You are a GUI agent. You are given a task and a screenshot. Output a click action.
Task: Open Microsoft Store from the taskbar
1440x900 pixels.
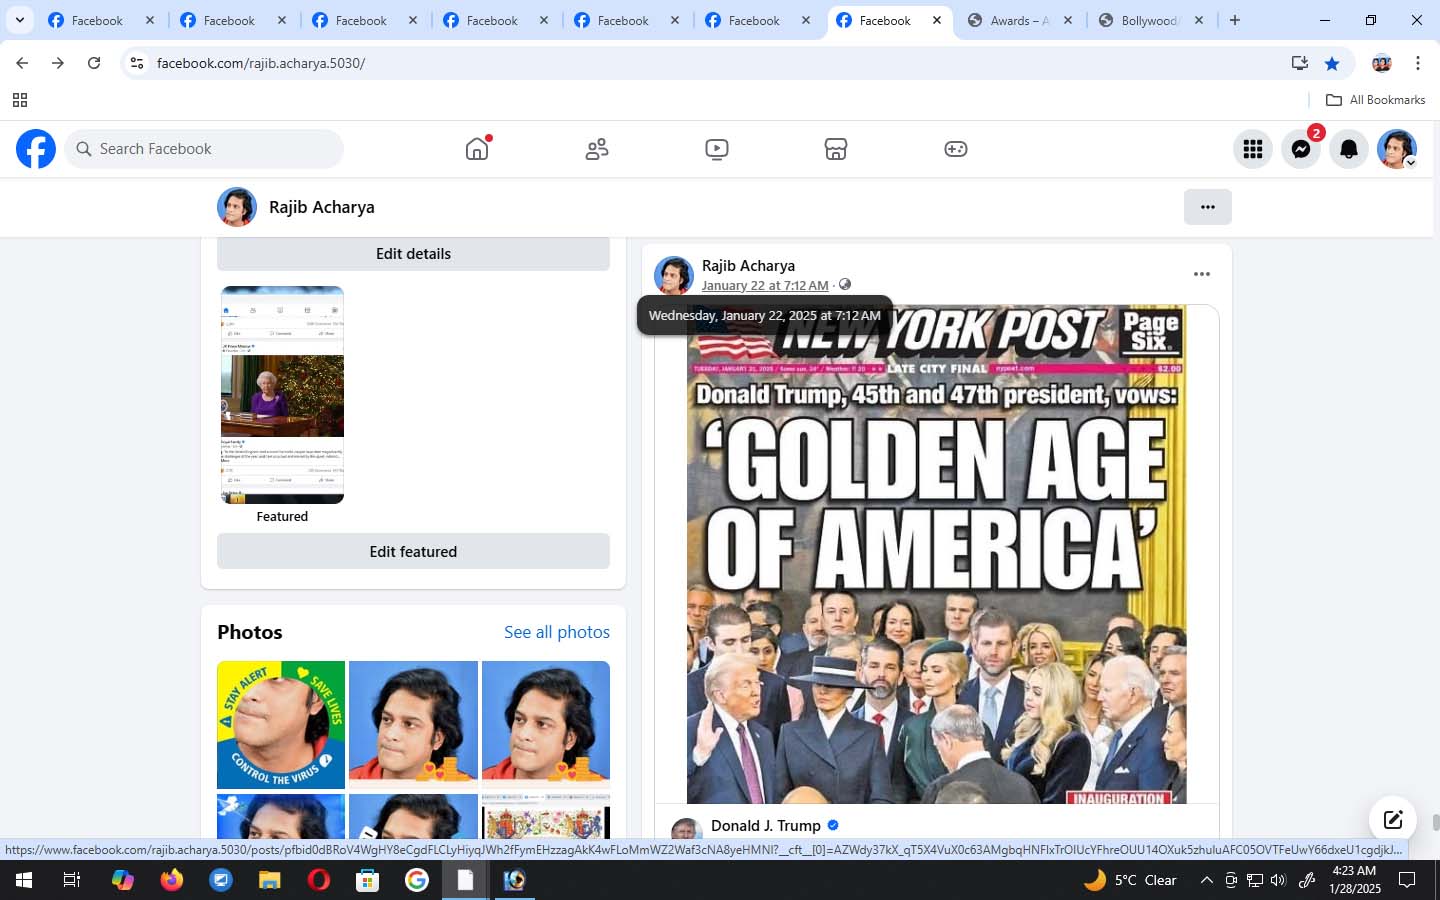click(368, 880)
